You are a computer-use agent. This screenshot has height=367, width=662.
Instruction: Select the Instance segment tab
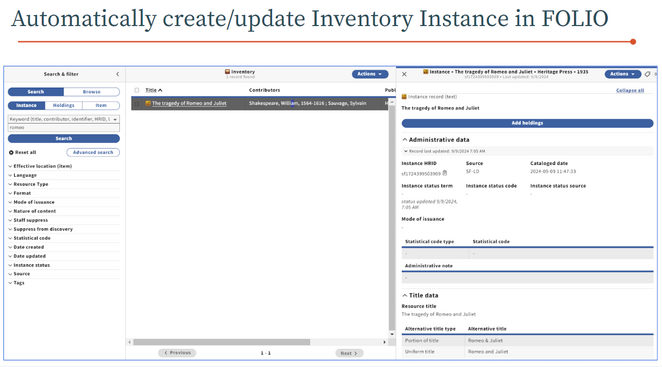(x=26, y=105)
